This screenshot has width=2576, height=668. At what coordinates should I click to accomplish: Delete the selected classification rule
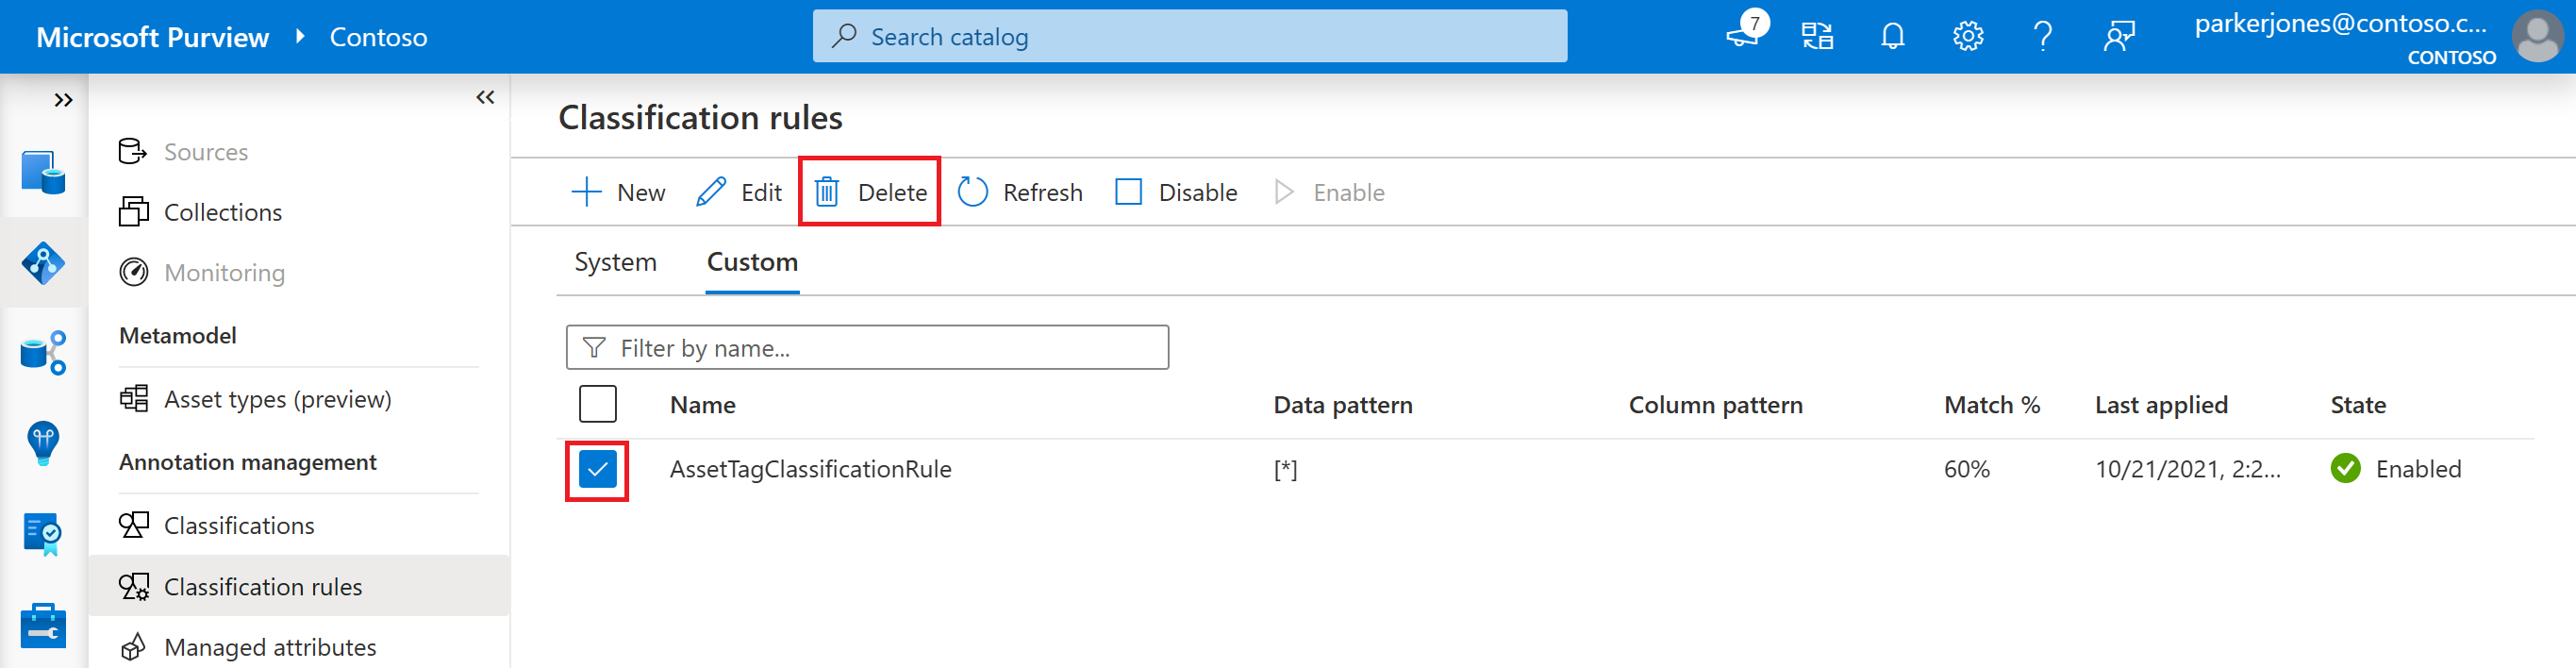click(x=869, y=192)
